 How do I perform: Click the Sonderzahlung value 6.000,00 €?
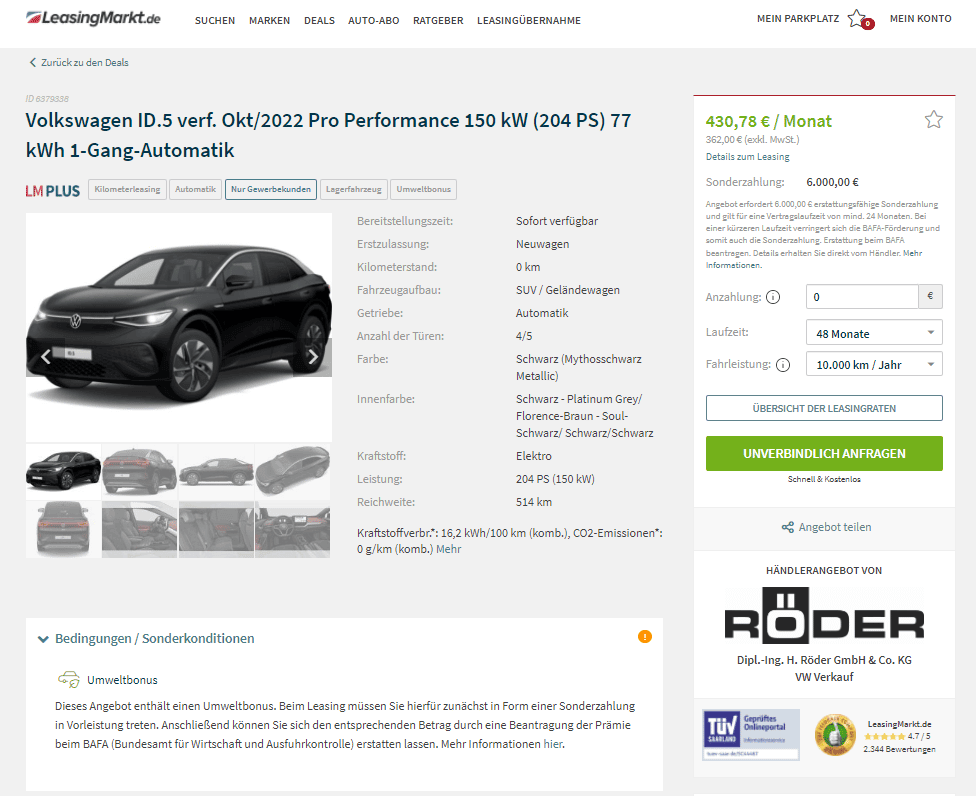[x=832, y=182]
